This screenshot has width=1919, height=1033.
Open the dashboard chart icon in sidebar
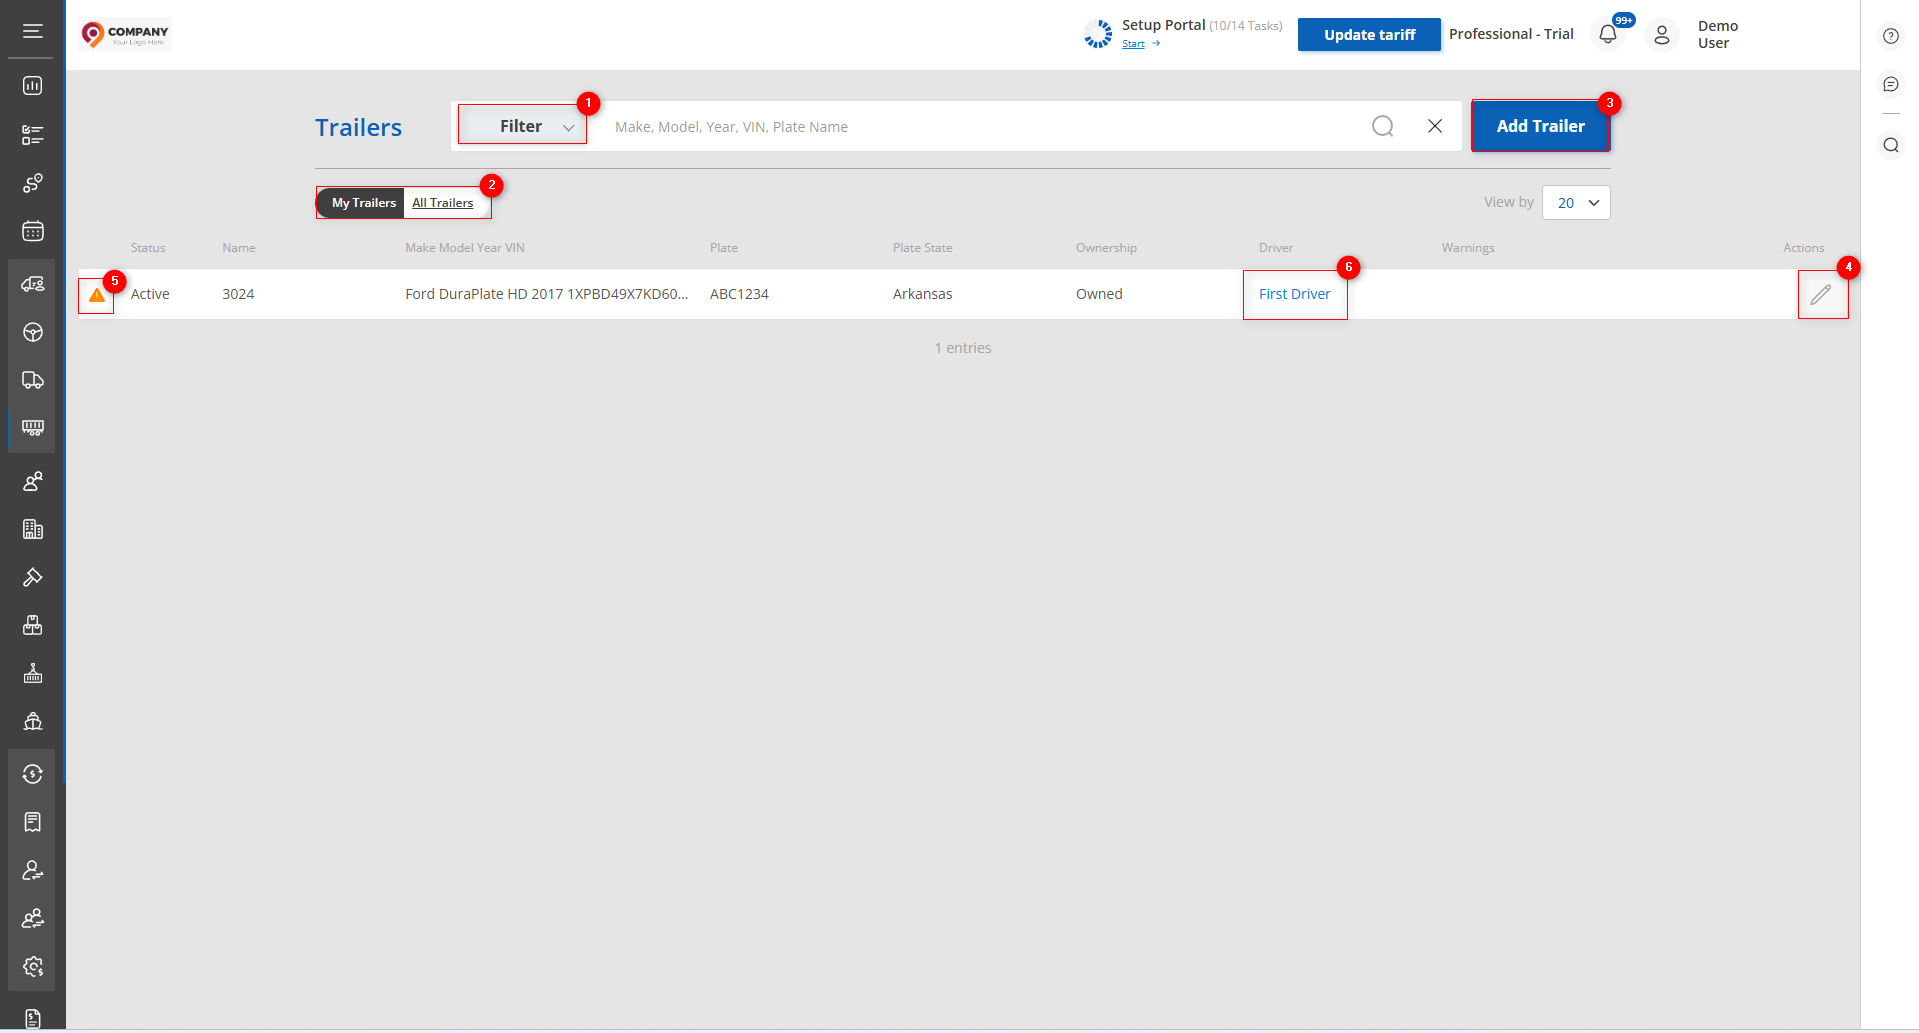coord(33,86)
